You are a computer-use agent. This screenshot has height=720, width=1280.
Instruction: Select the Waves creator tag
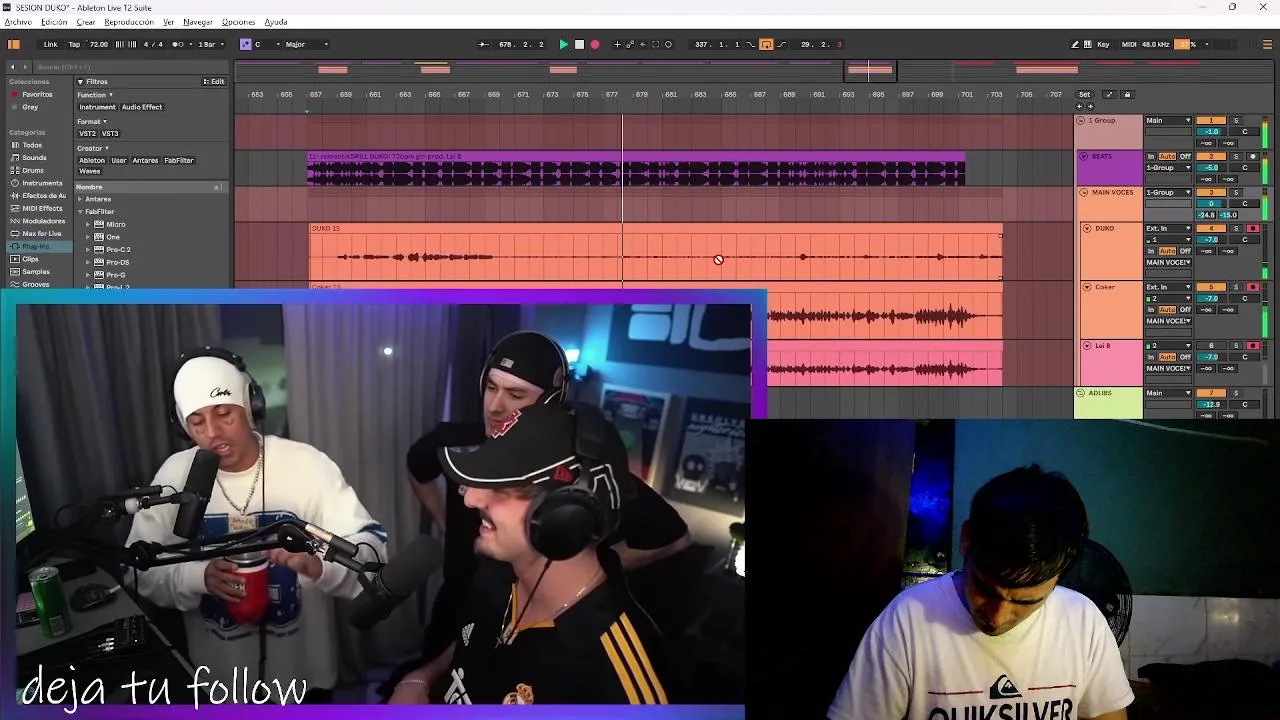(89, 171)
